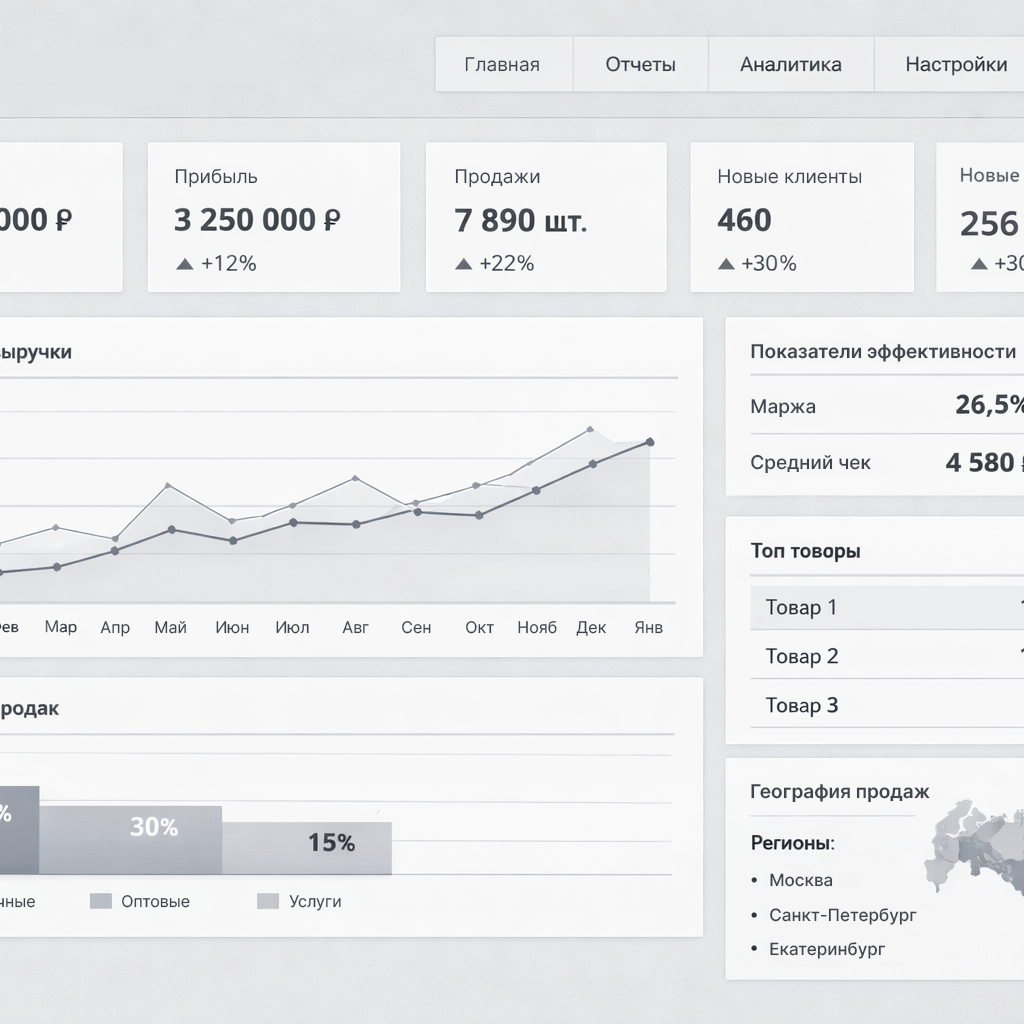Select the Продажи 7 890 шт. value
Screen dimensions: 1024x1024
[x=520, y=220]
